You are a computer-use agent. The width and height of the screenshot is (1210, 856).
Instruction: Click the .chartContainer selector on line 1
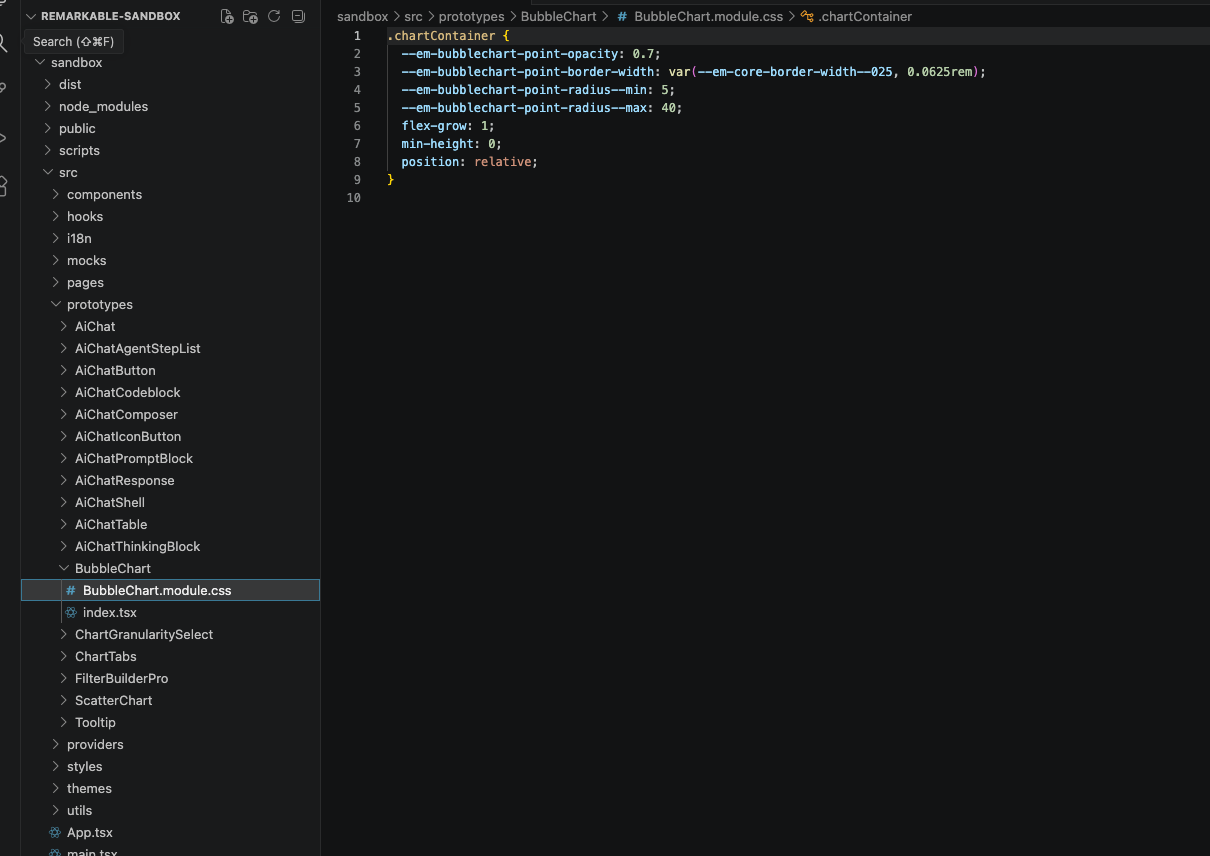point(441,36)
